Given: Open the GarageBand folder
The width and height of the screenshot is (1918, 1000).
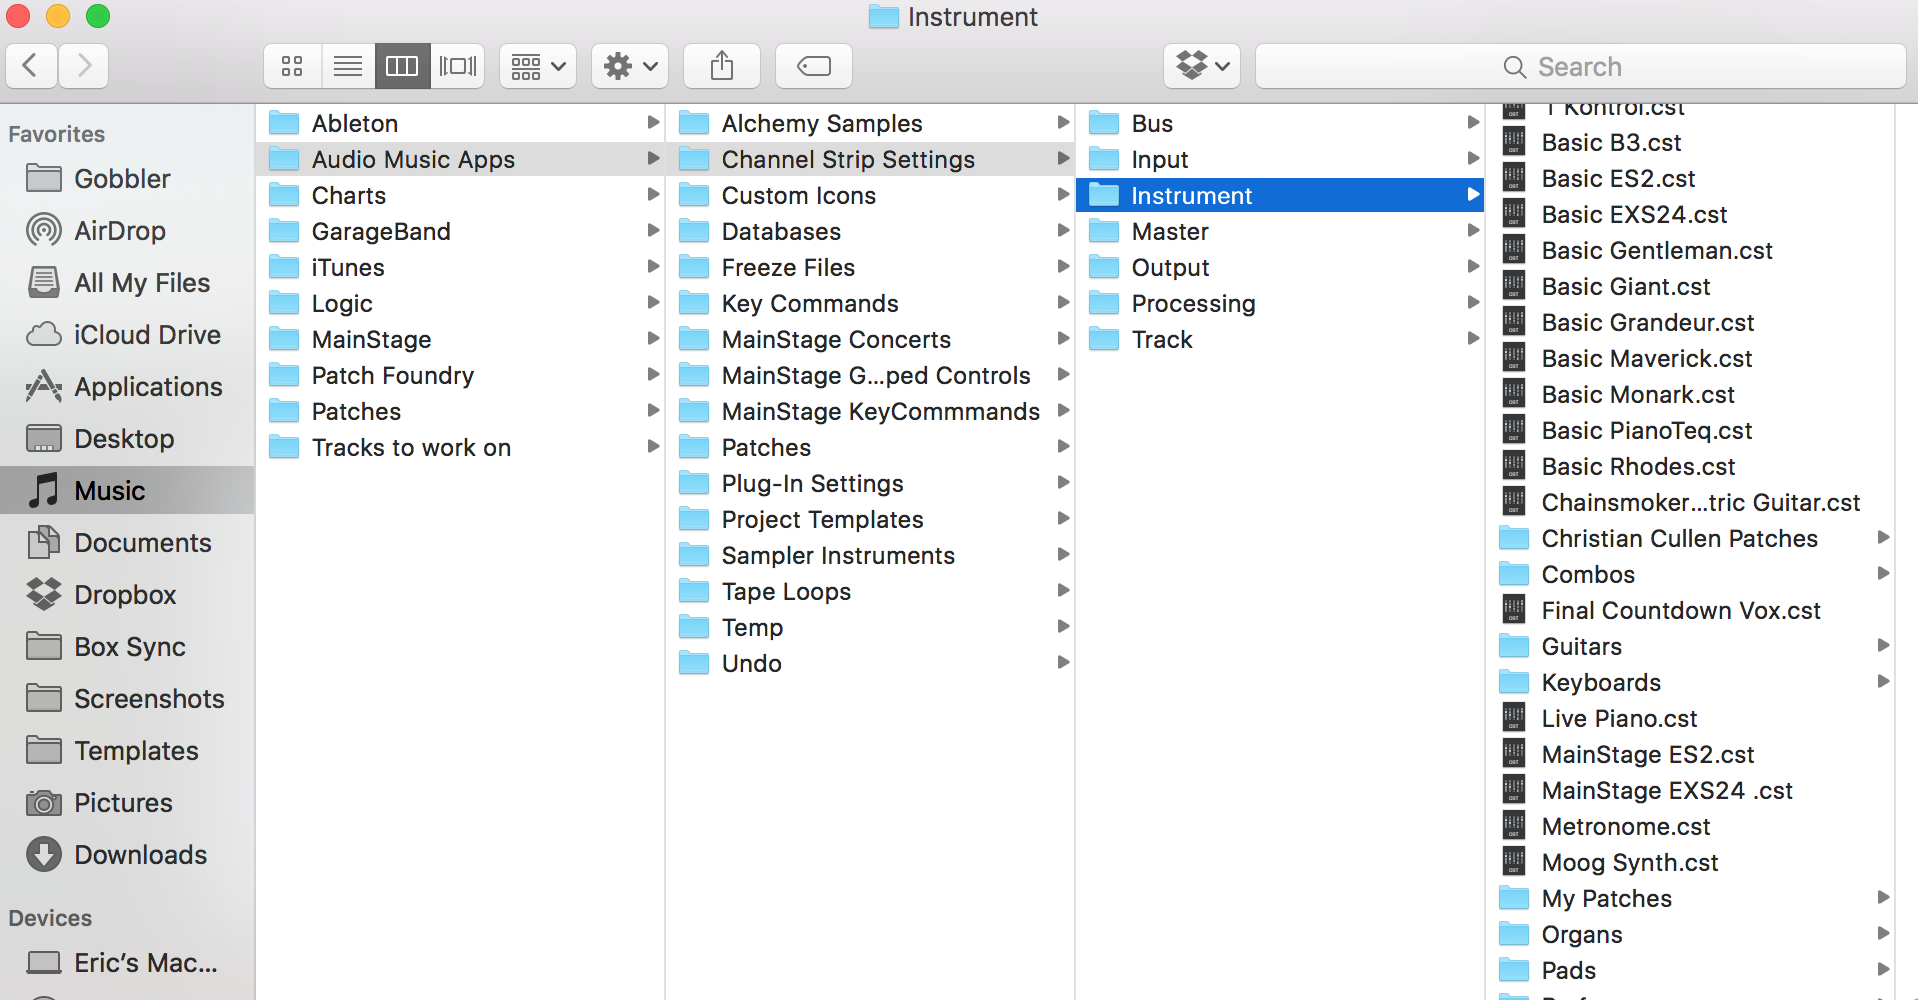Looking at the screenshot, I should point(460,231).
